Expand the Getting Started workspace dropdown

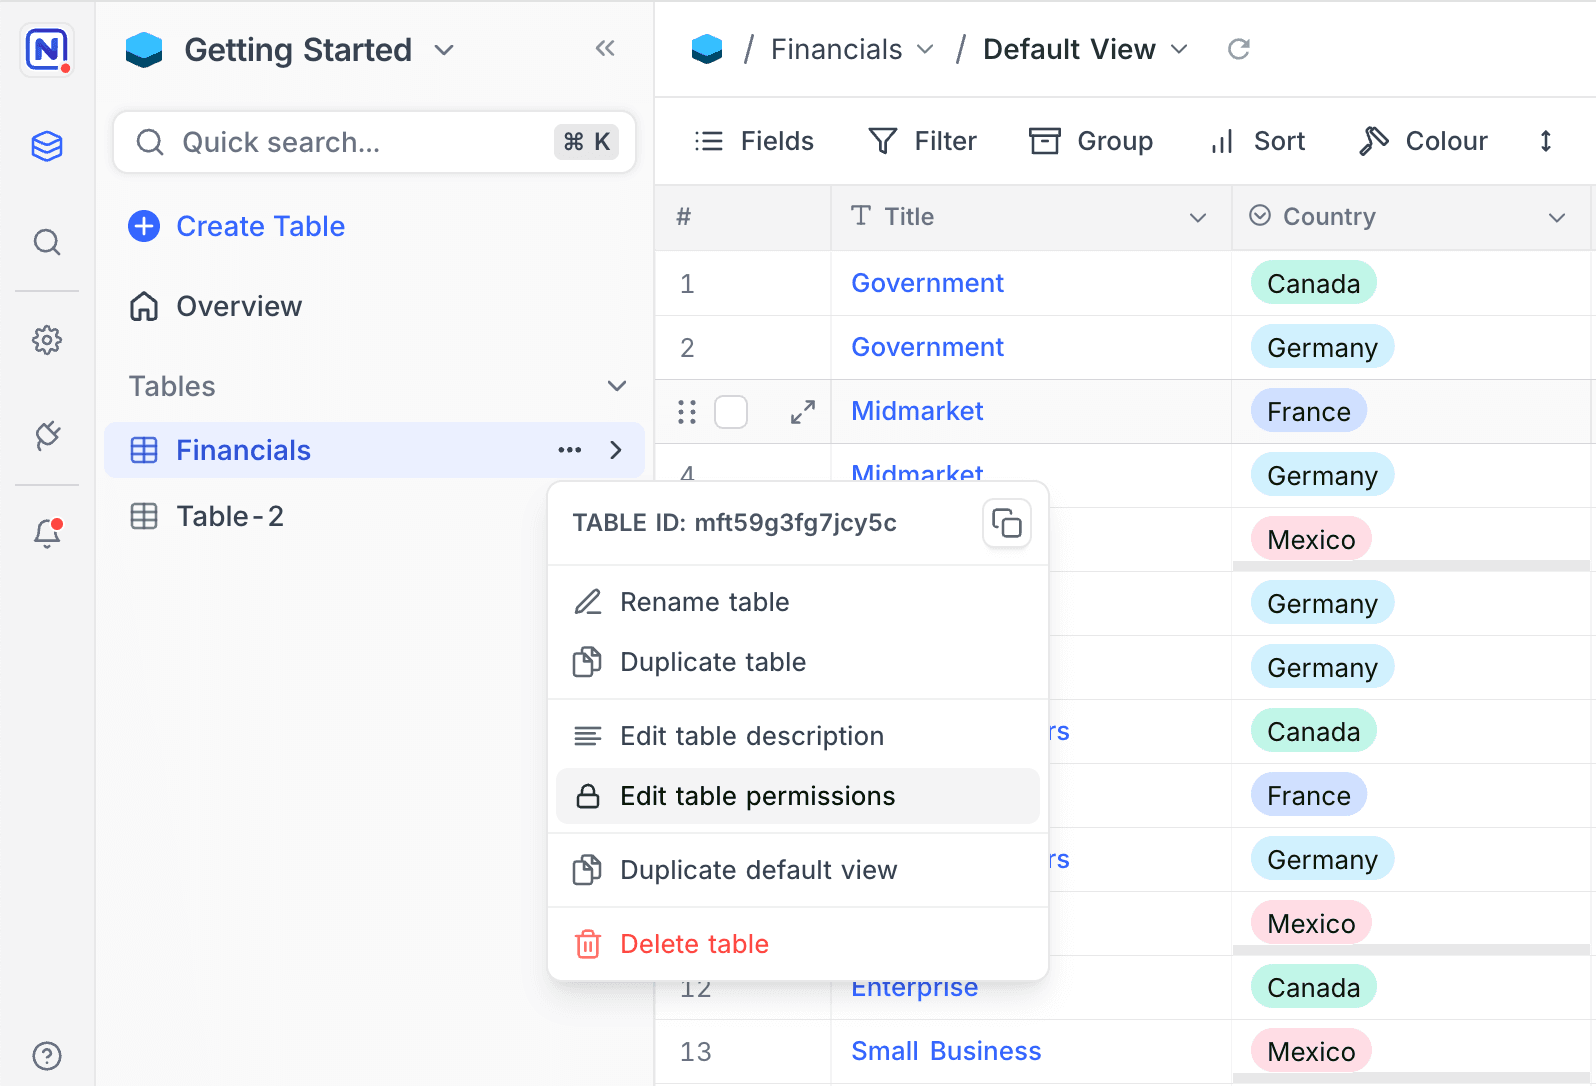444,50
